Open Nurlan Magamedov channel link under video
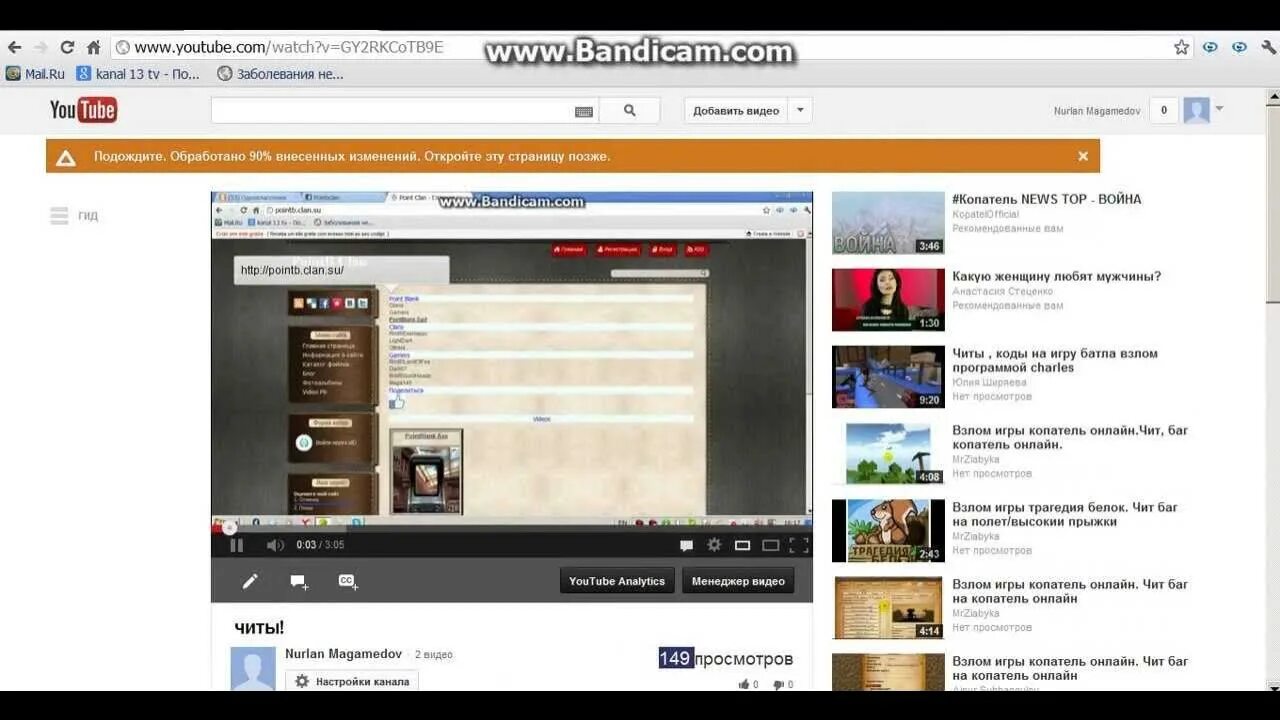The height and width of the screenshot is (720, 1280). 343,654
